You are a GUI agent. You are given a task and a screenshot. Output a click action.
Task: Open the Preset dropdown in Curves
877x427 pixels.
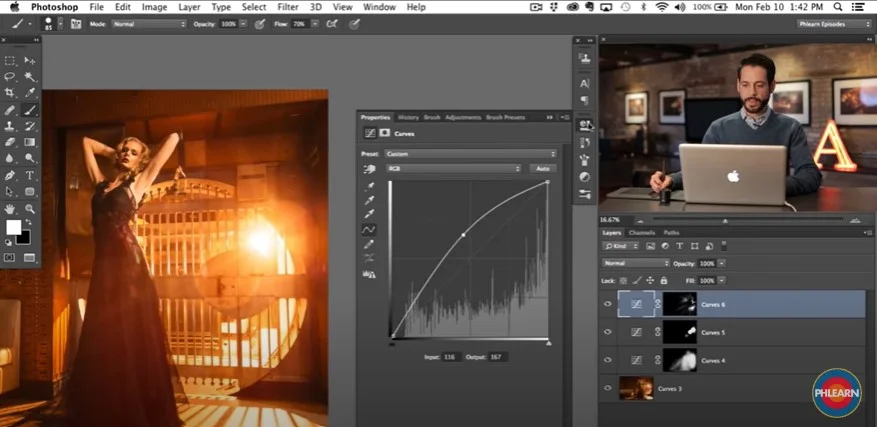pyautogui.click(x=471, y=154)
